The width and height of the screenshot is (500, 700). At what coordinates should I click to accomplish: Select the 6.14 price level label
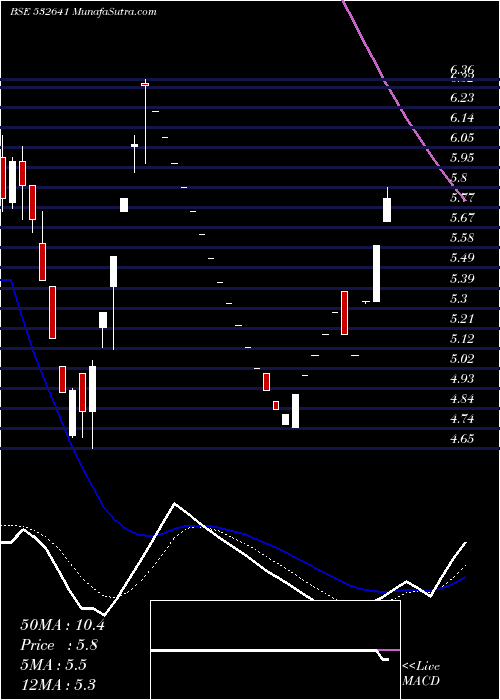tap(462, 118)
